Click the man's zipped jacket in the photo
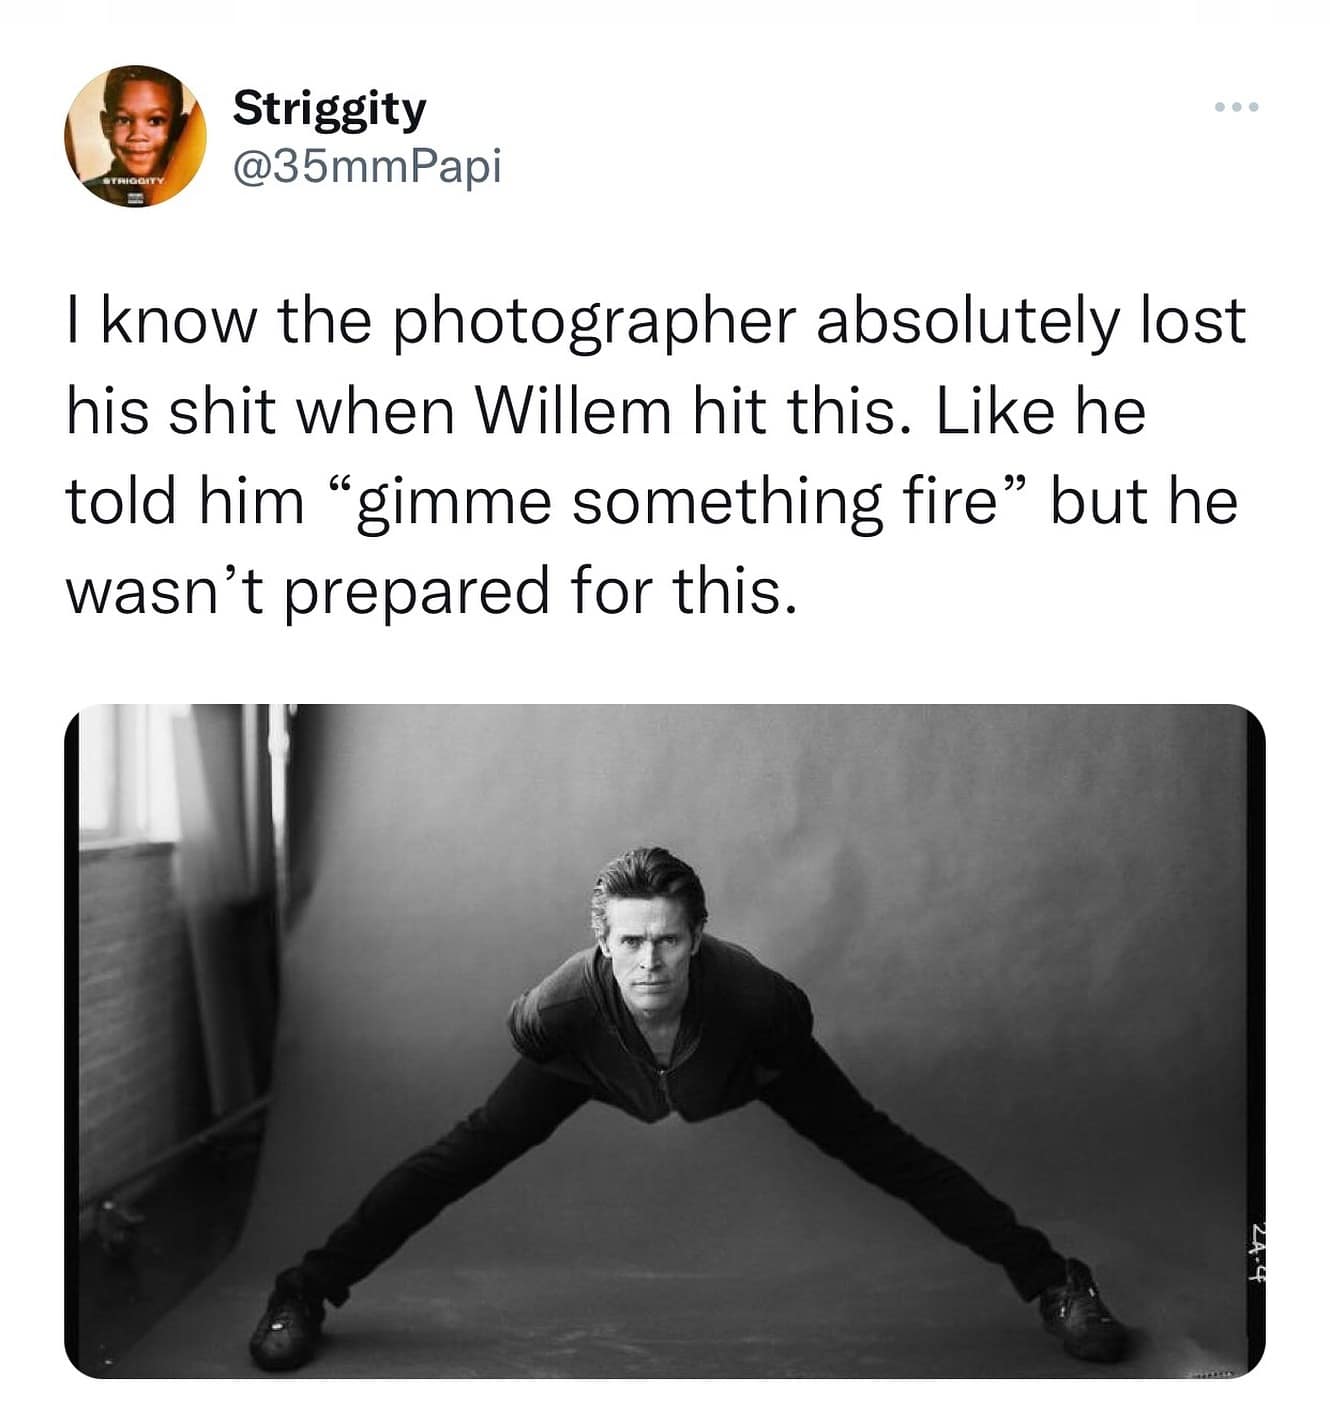The height and width of the screenshot is (1423, 1330). pos(660,1040)
